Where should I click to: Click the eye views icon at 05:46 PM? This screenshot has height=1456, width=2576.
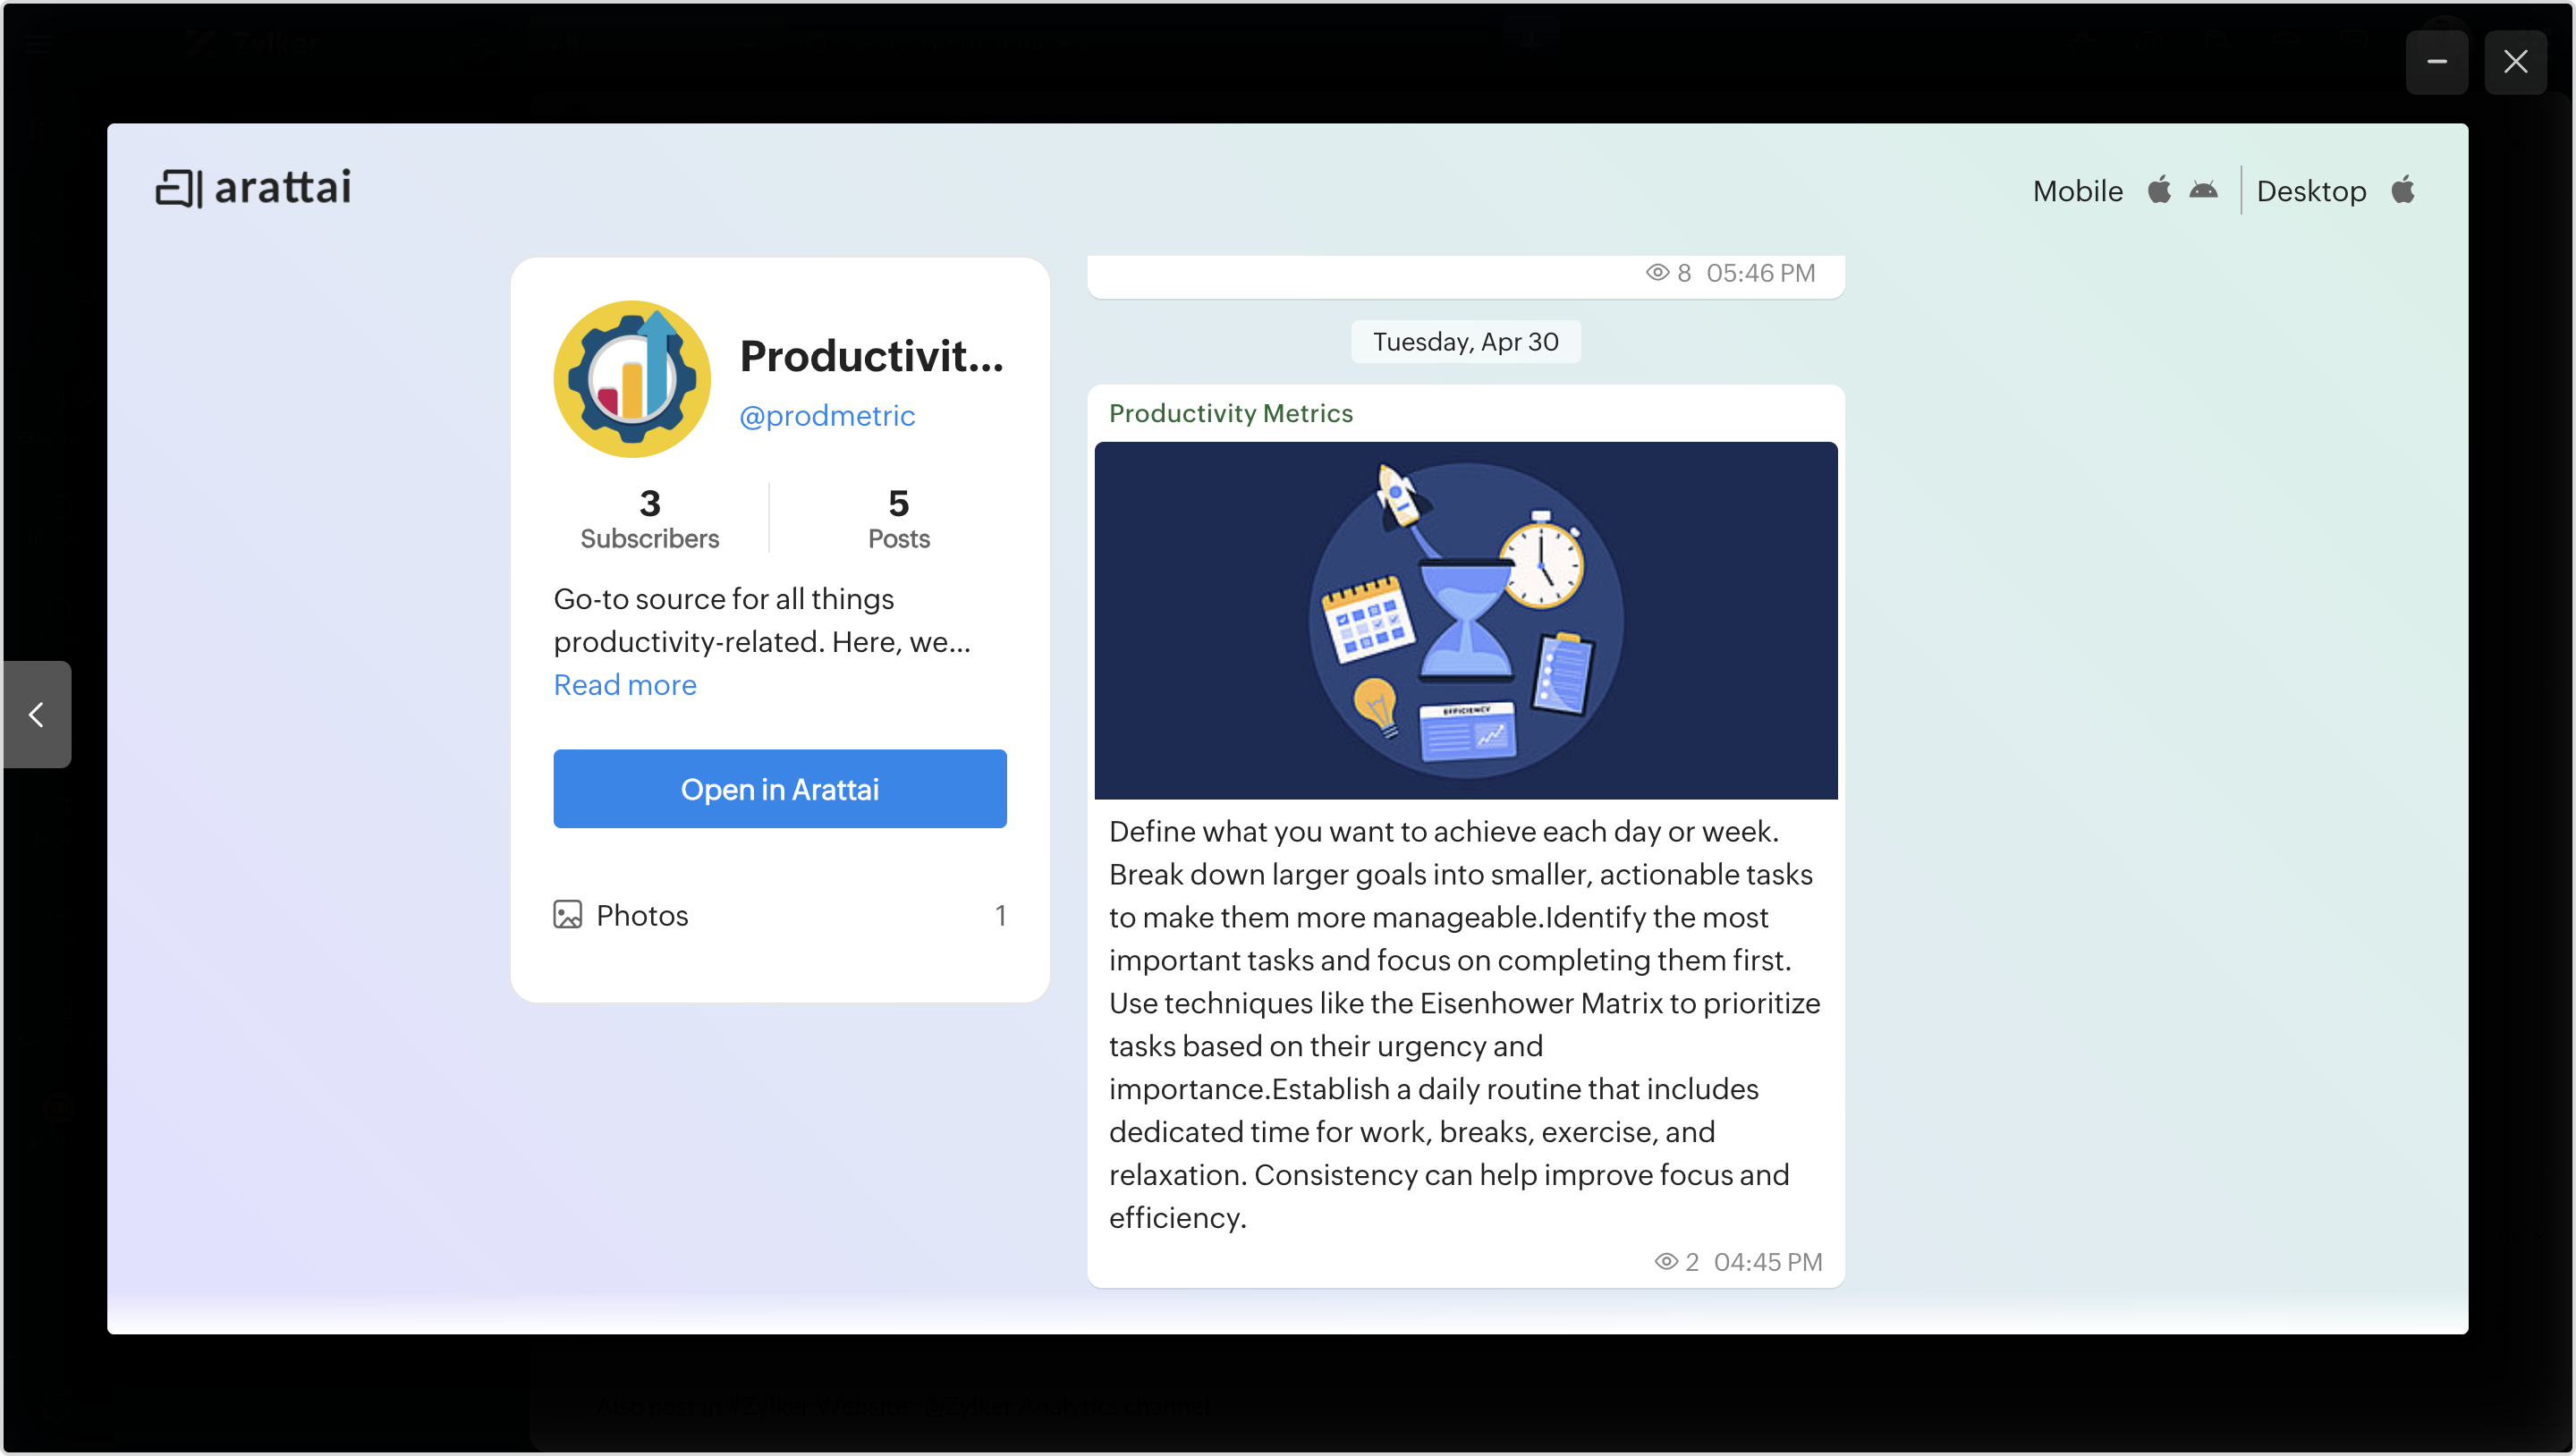[x=1657, y=272]
